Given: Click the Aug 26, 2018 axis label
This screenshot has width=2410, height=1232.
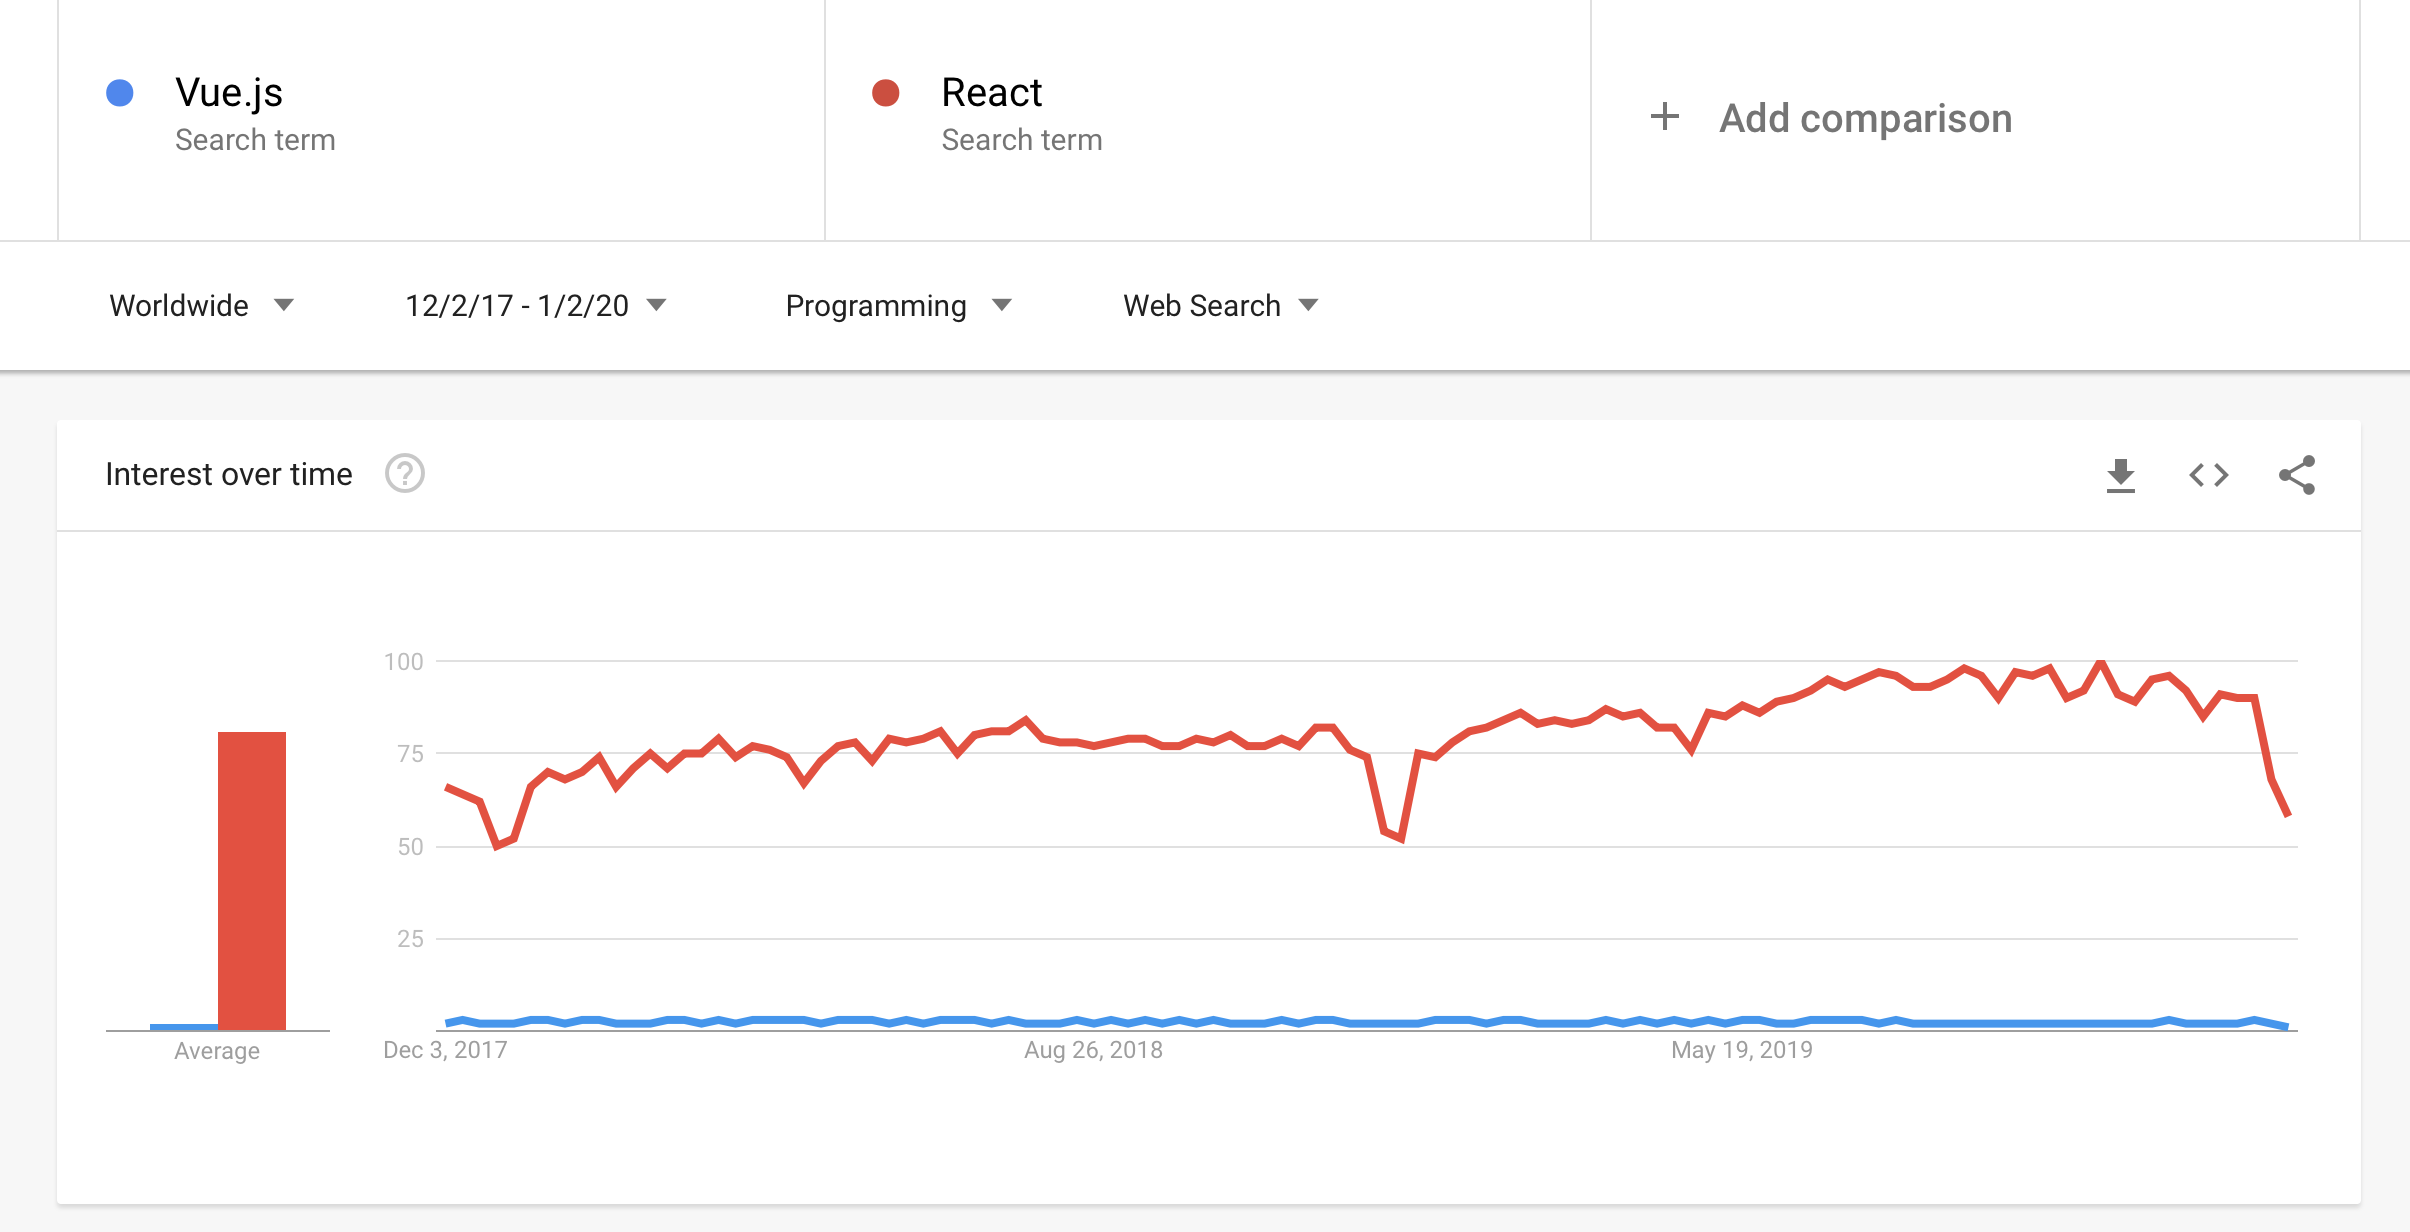Looking at the screenshot, I should 1093,1050.
